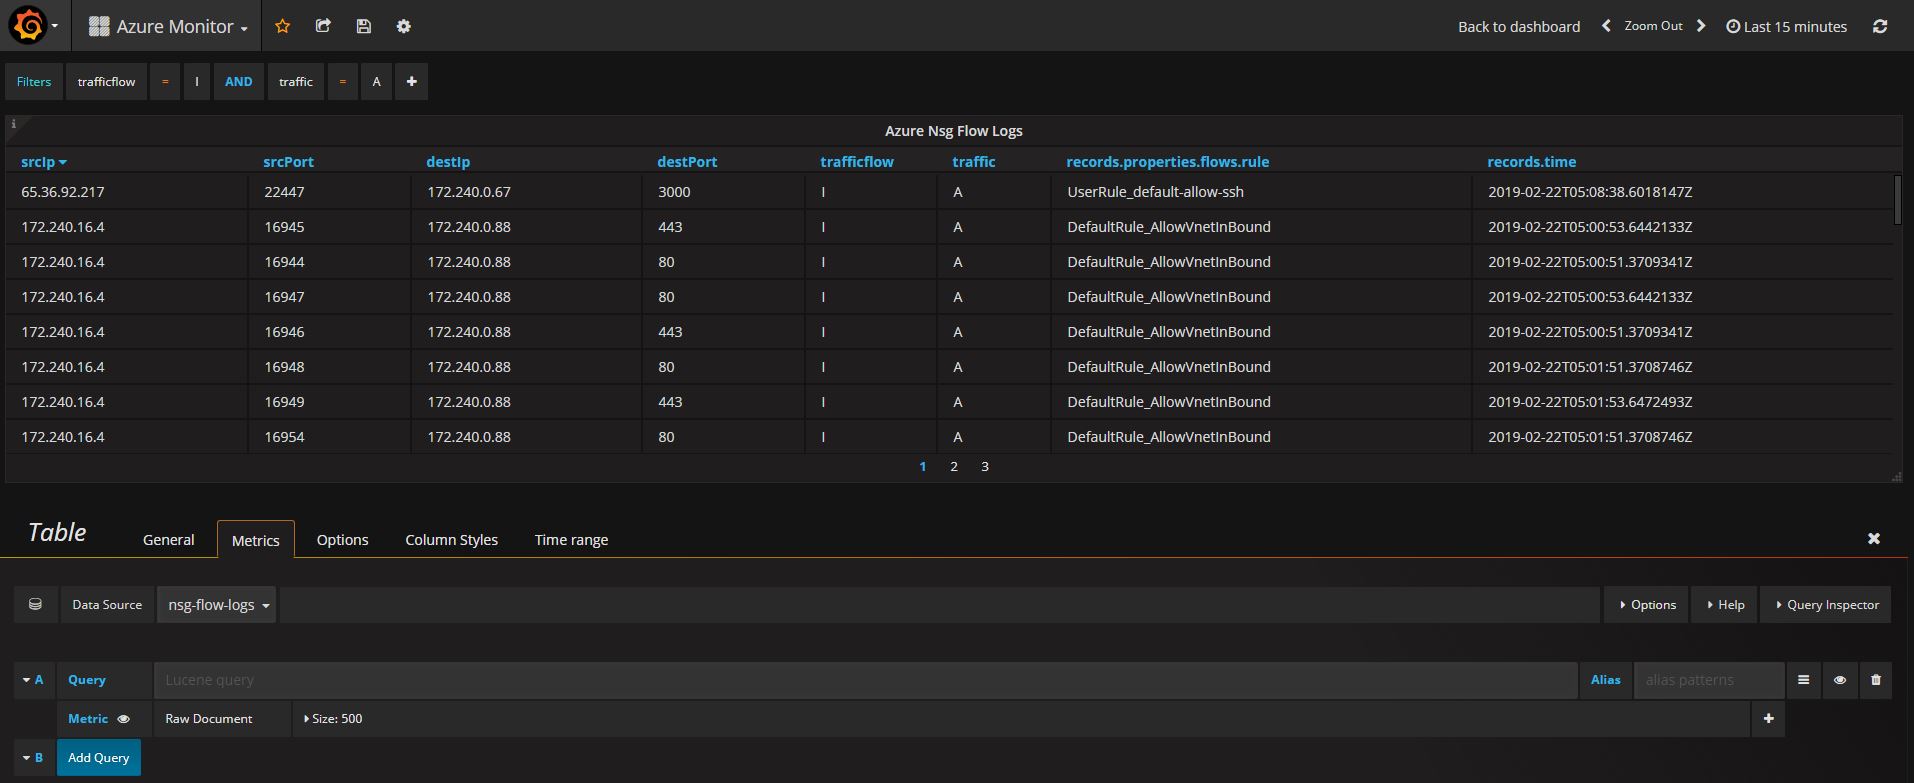This screenshot has height=783, width=1914.
Task: Click the Lucene query input field
Action: (866, 680)
